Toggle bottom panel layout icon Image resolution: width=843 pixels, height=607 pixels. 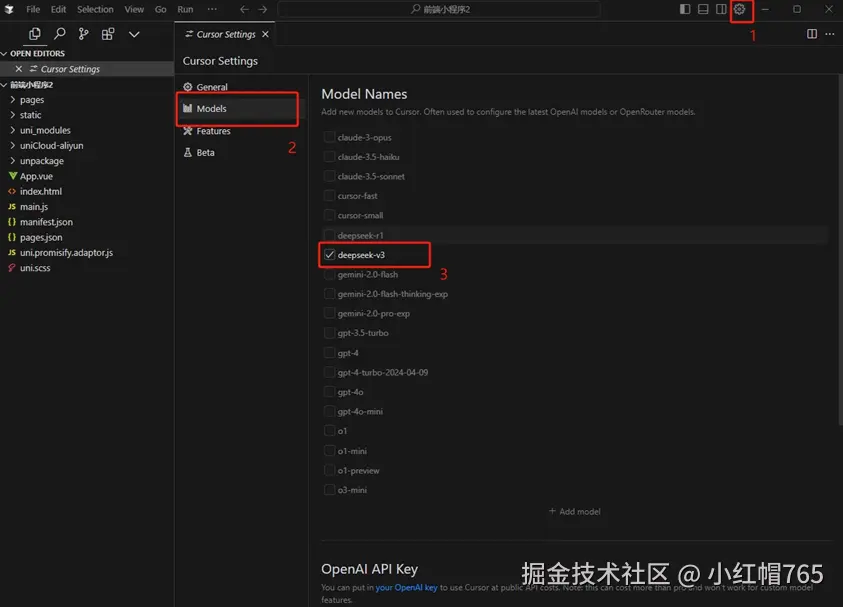[703, 9]
